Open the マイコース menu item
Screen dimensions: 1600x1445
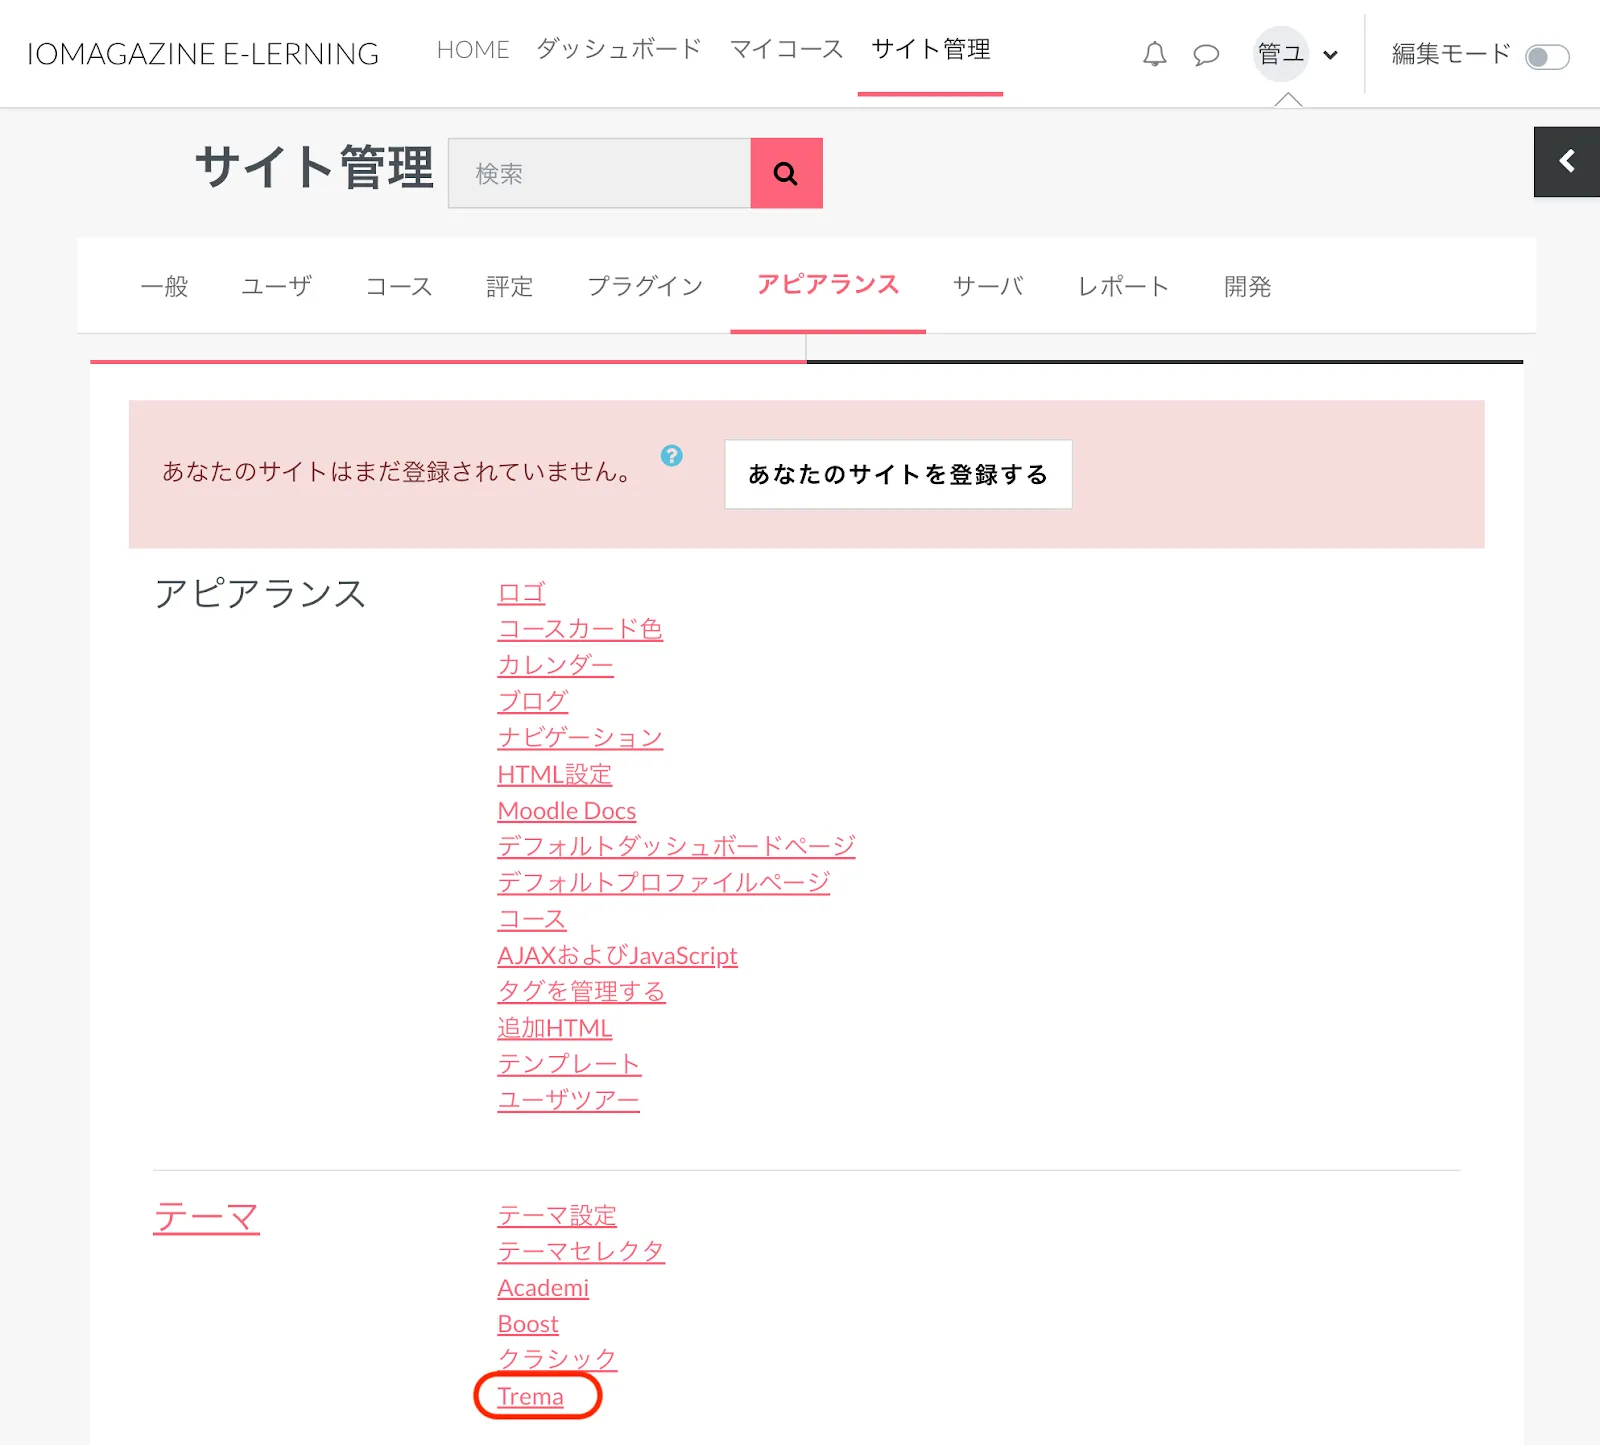[x=786, y=49]
